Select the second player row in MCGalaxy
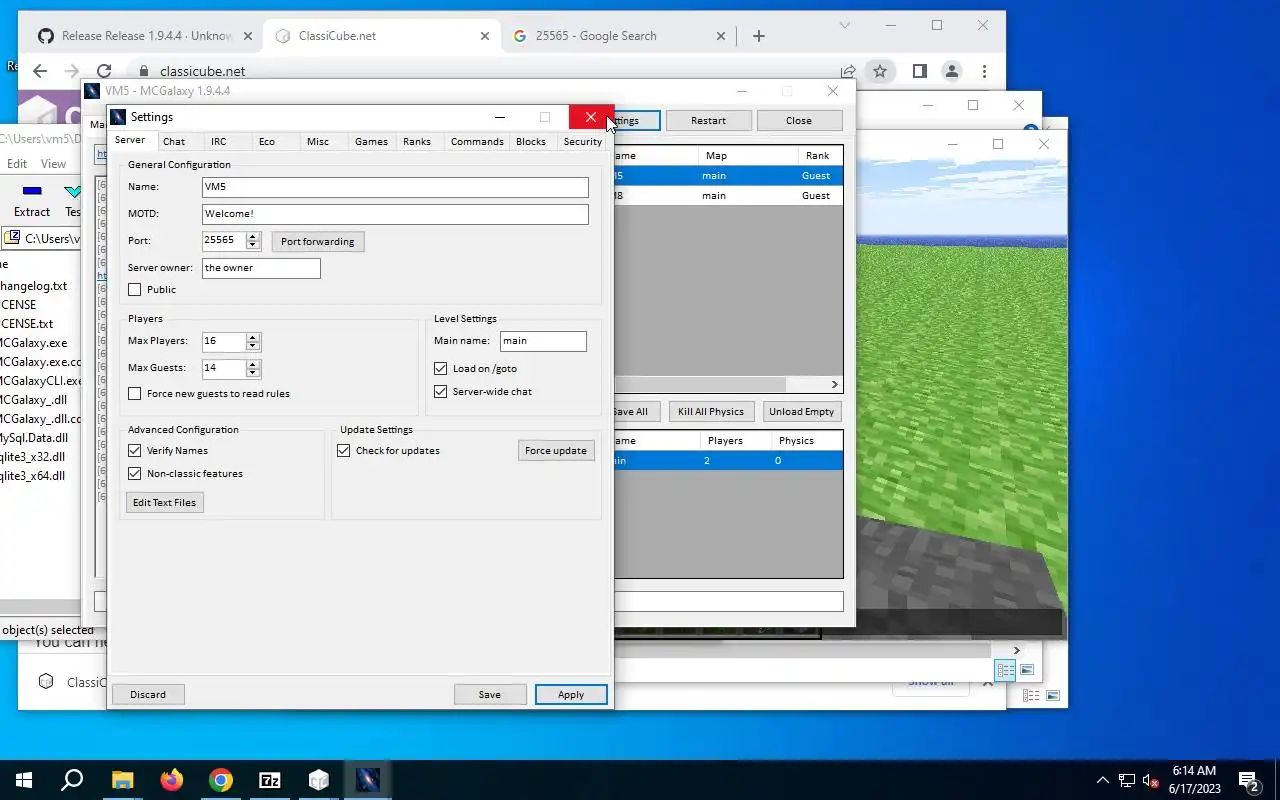Screen dimensions: 1280x800 pyautogui.click(x=728, y=196)
